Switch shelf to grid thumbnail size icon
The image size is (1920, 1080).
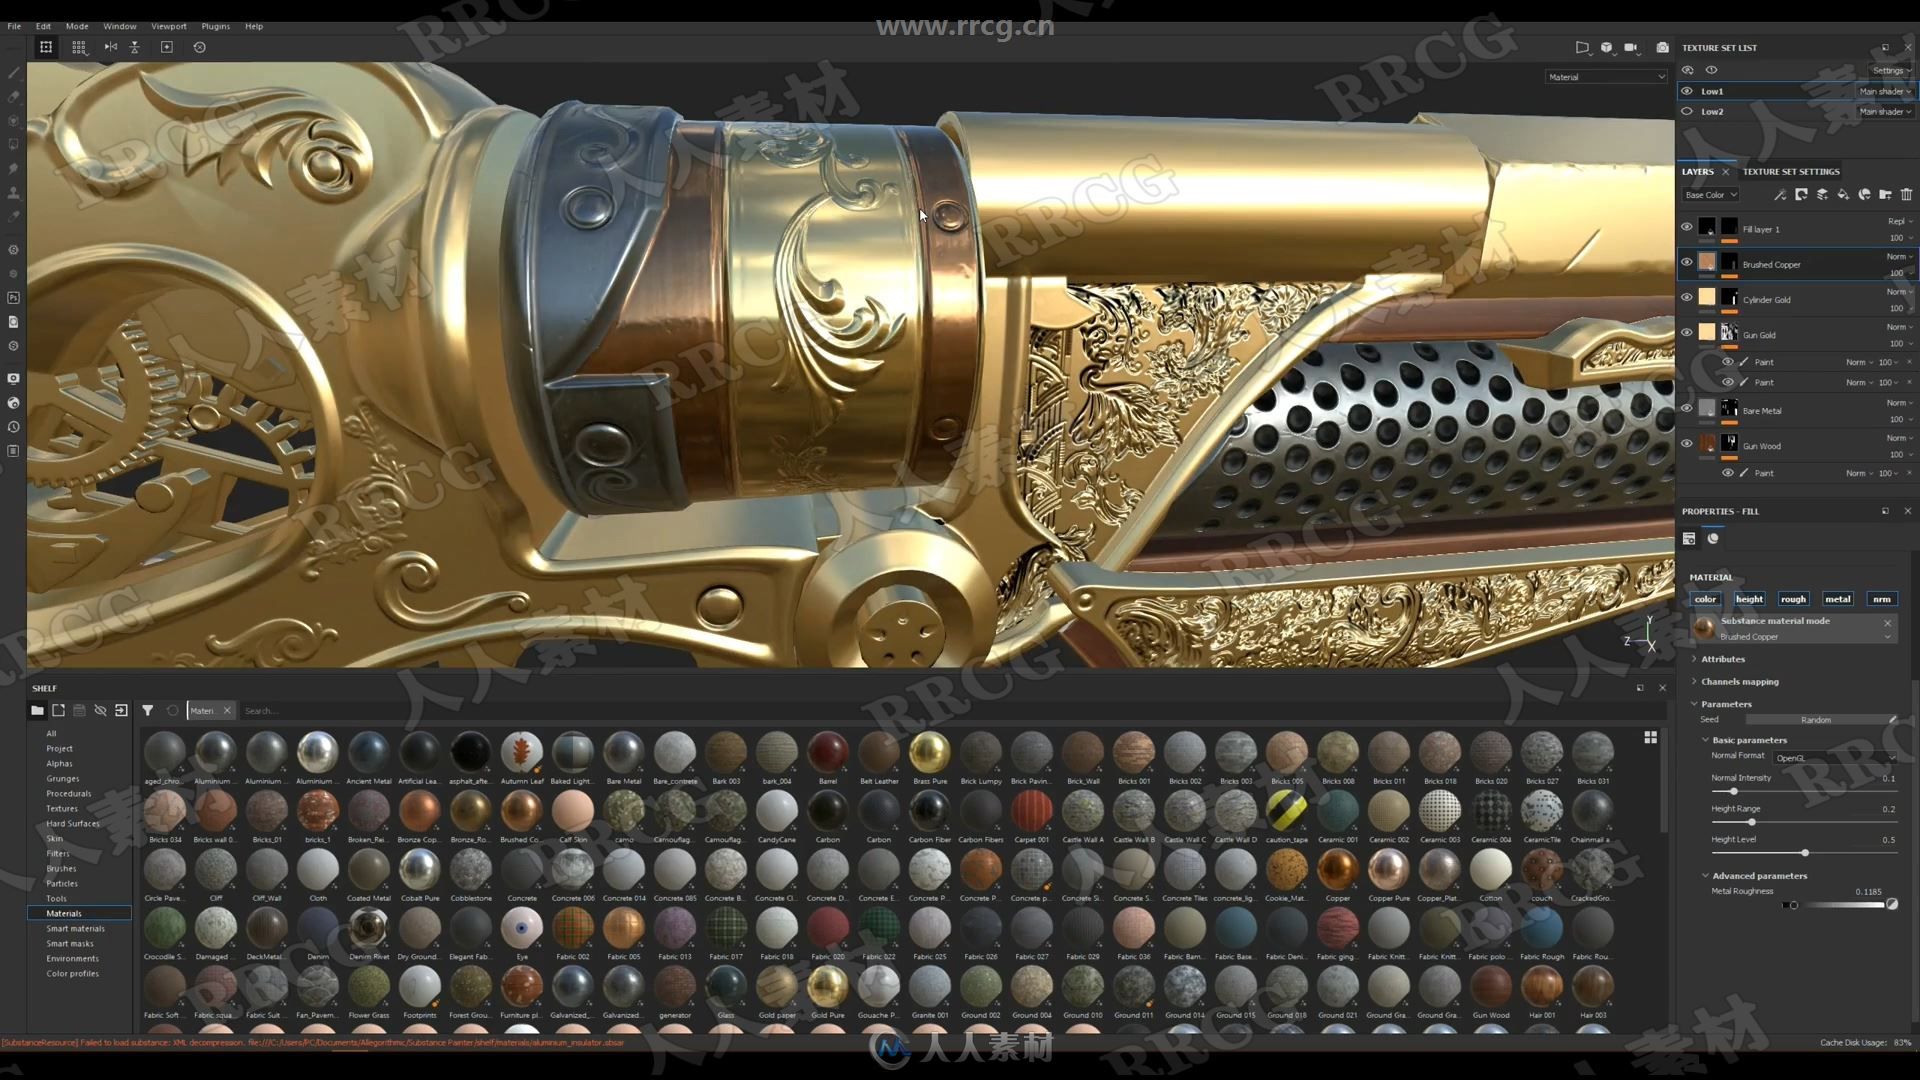point(1650,737)
